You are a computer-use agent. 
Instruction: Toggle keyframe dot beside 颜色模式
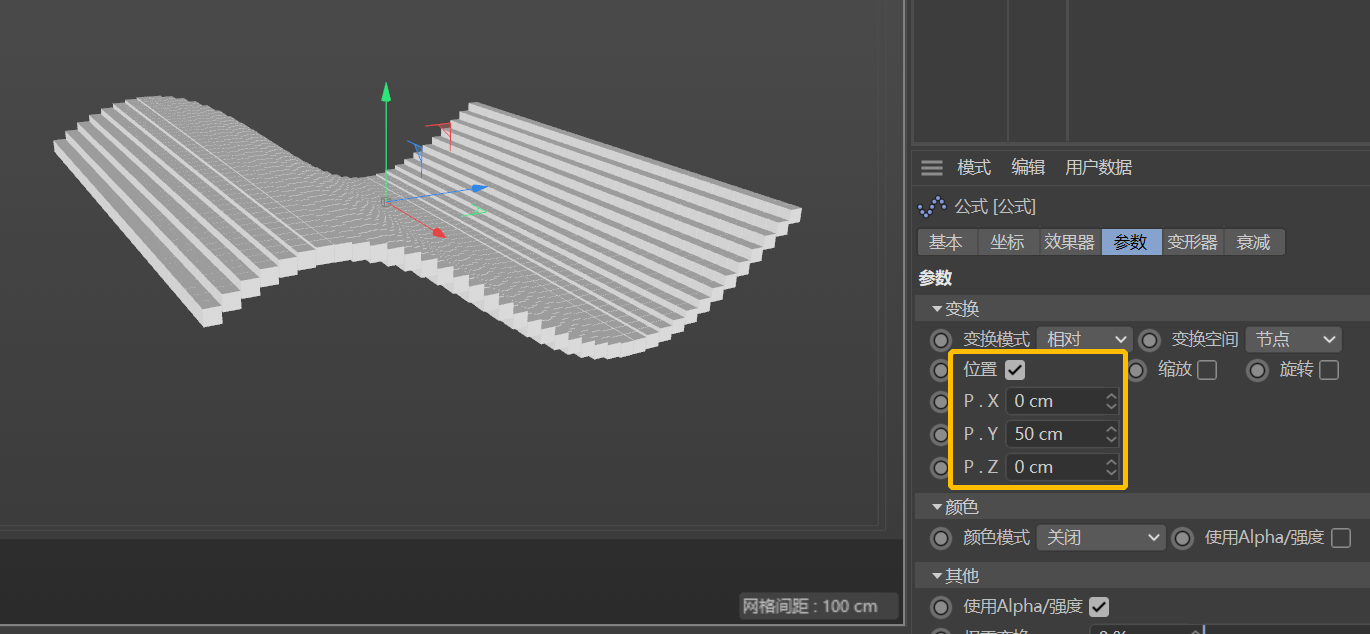pyautogui.click(x=941, y=538)
